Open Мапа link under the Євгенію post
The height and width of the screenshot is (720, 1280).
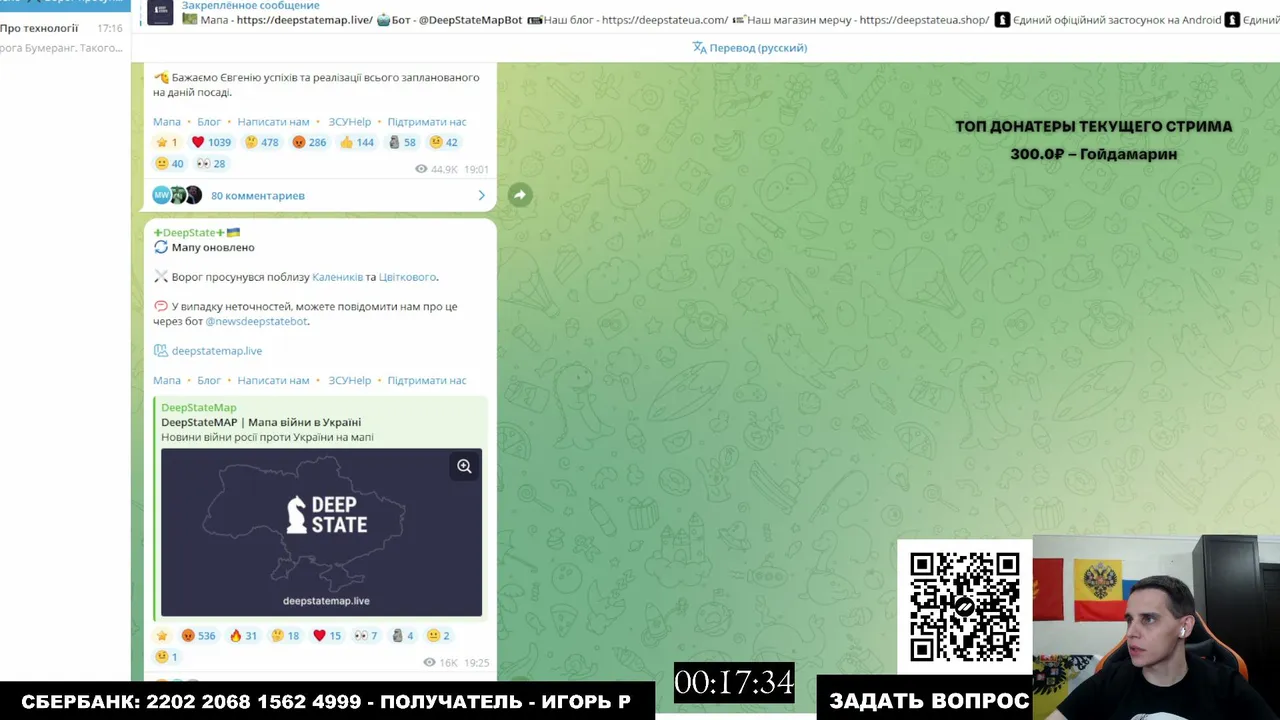[167, 122]
